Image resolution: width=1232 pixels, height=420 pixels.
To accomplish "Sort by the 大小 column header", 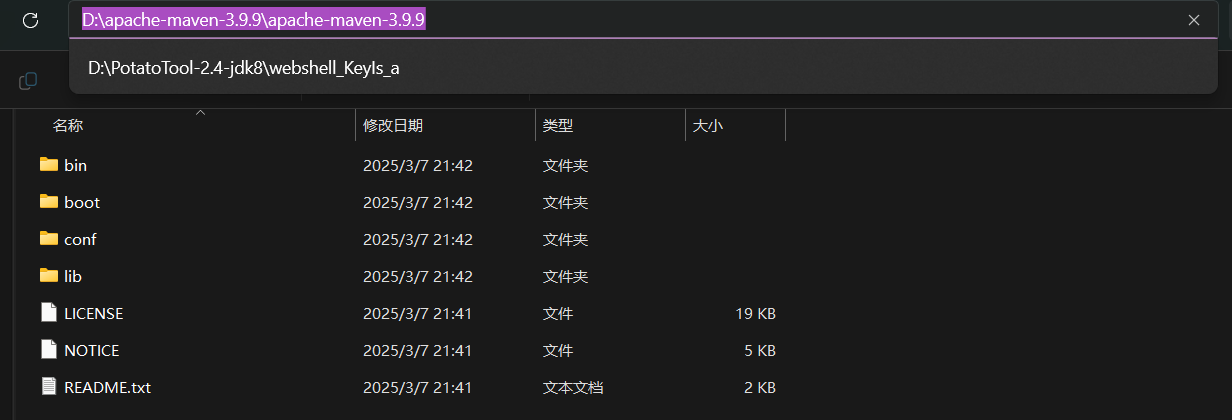I will click(707, 126).
